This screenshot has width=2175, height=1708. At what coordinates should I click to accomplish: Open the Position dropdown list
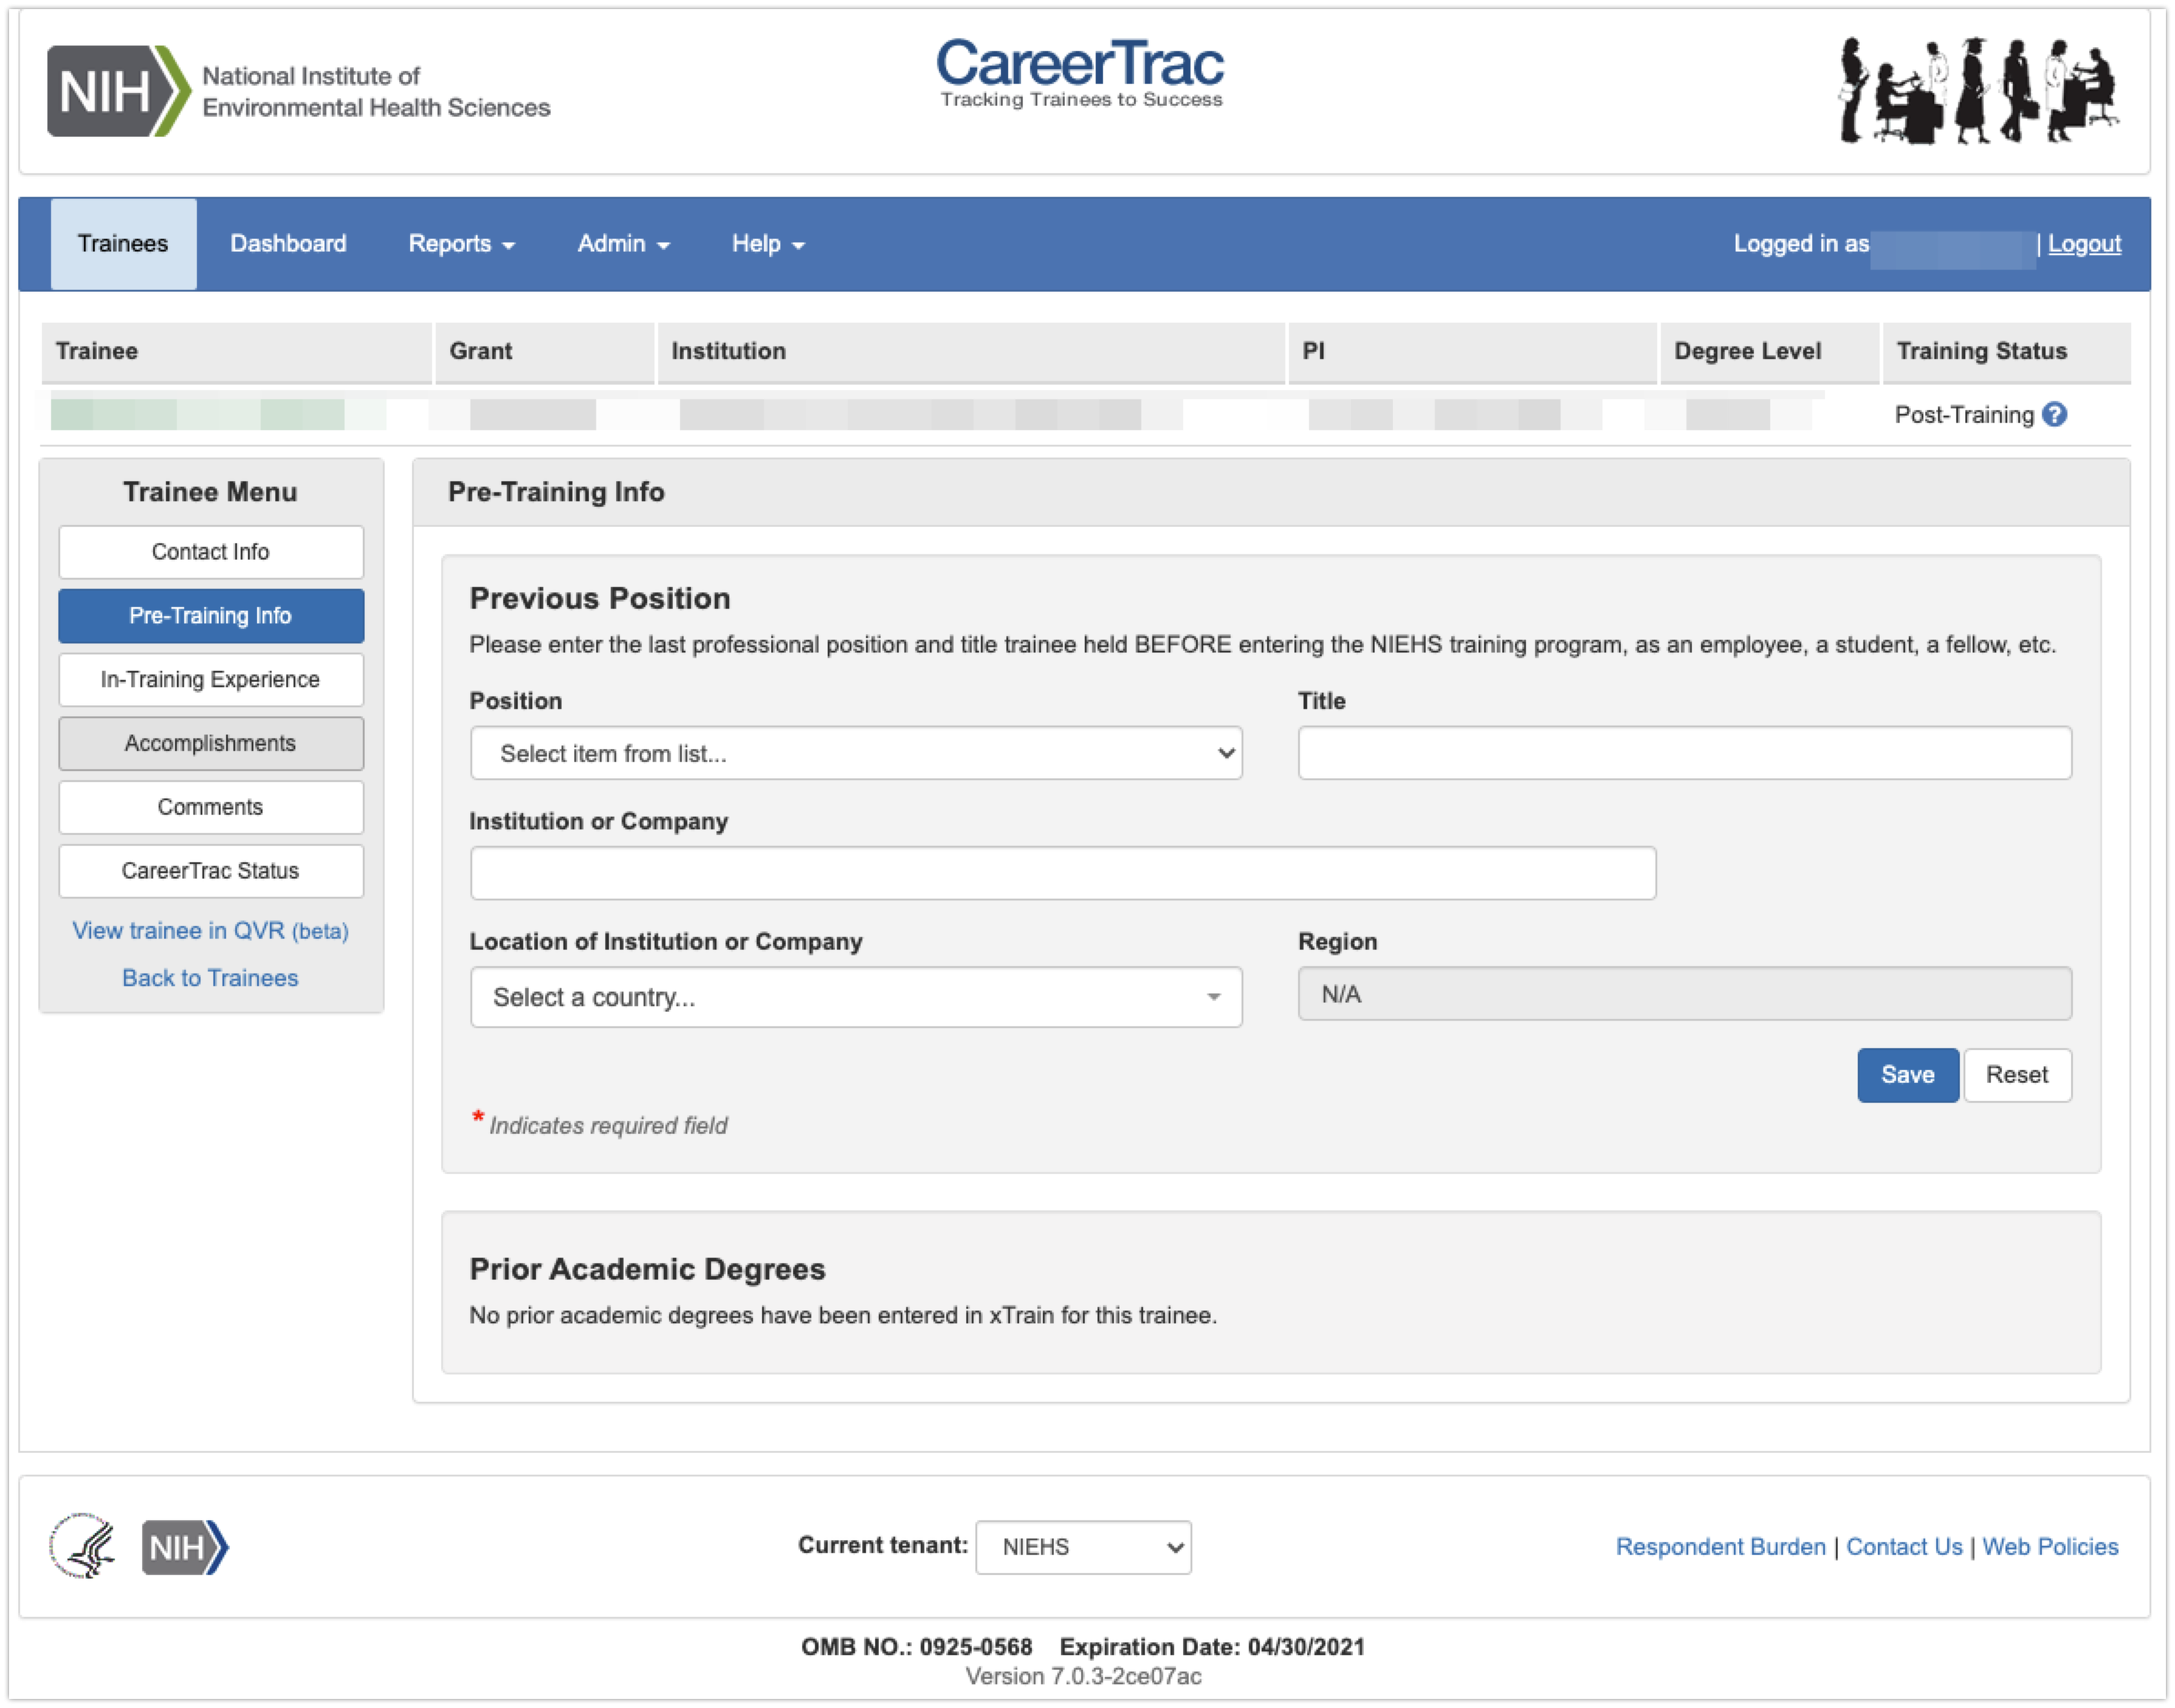pos(856,753)
